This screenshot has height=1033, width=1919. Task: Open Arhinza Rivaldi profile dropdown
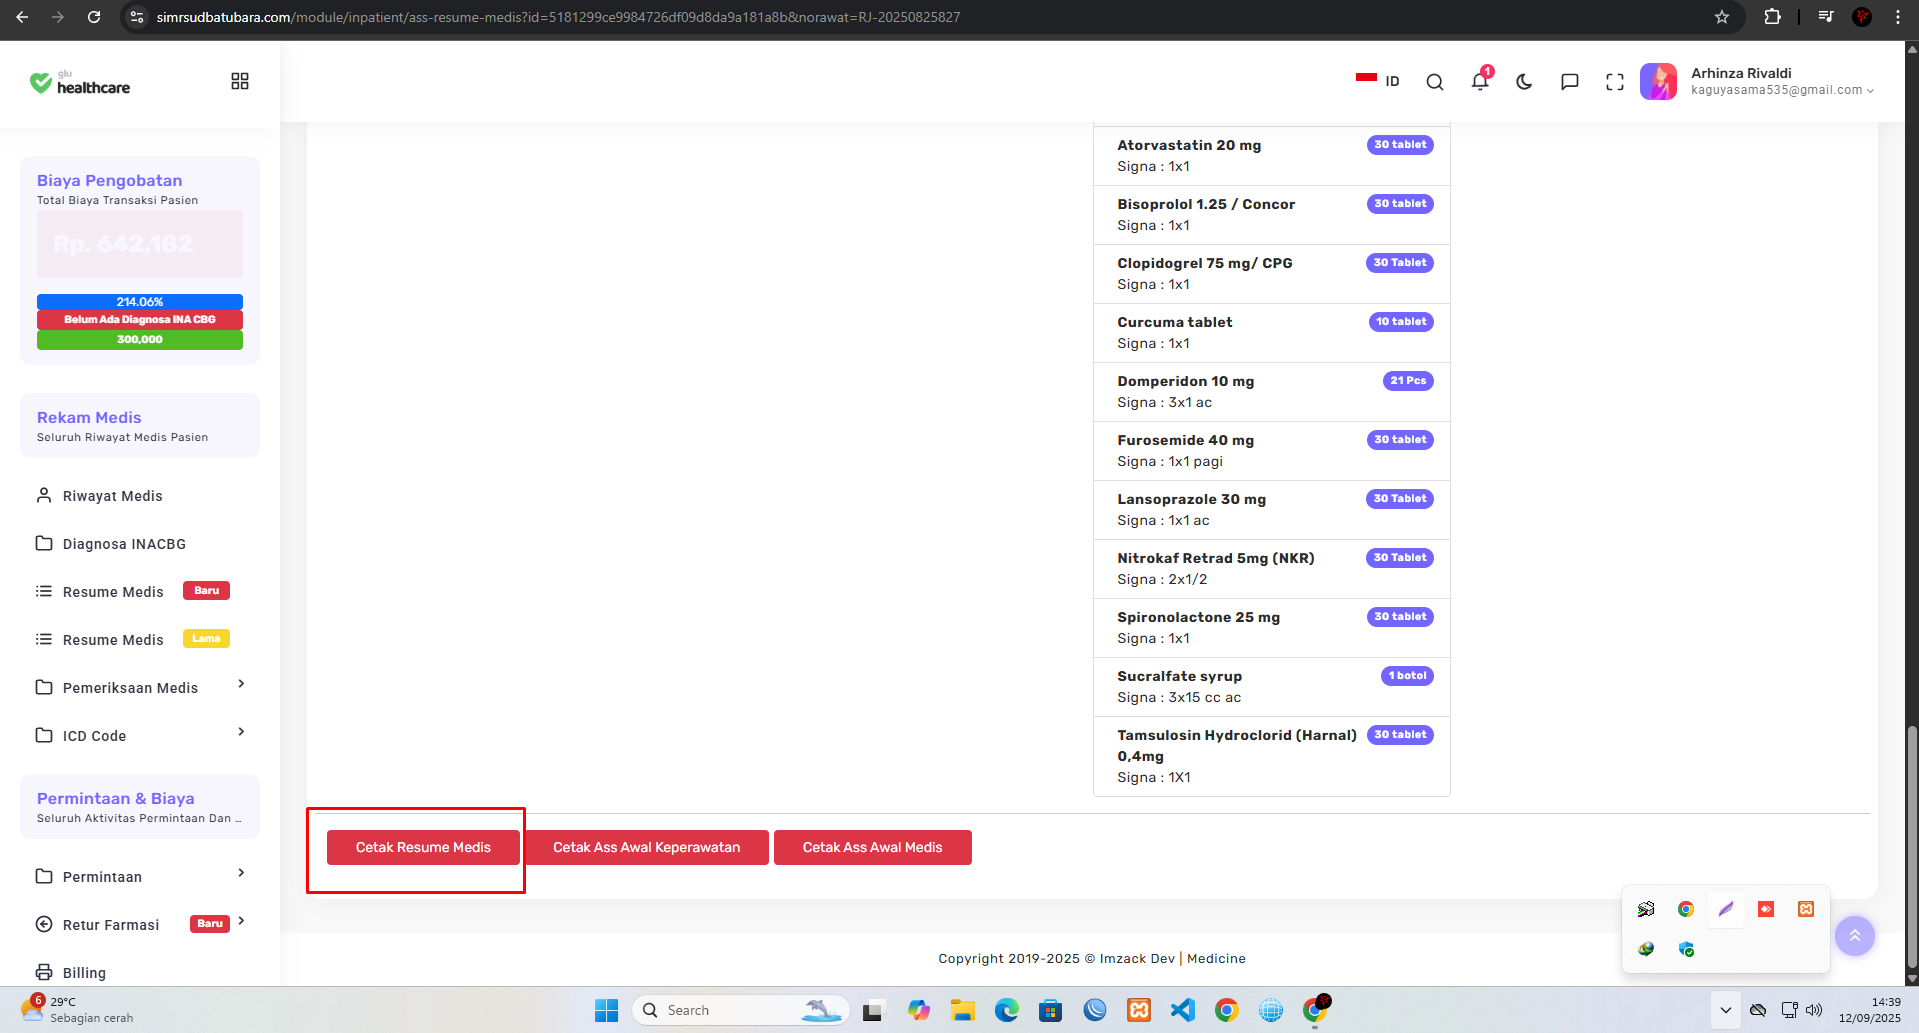[1758, 81]
